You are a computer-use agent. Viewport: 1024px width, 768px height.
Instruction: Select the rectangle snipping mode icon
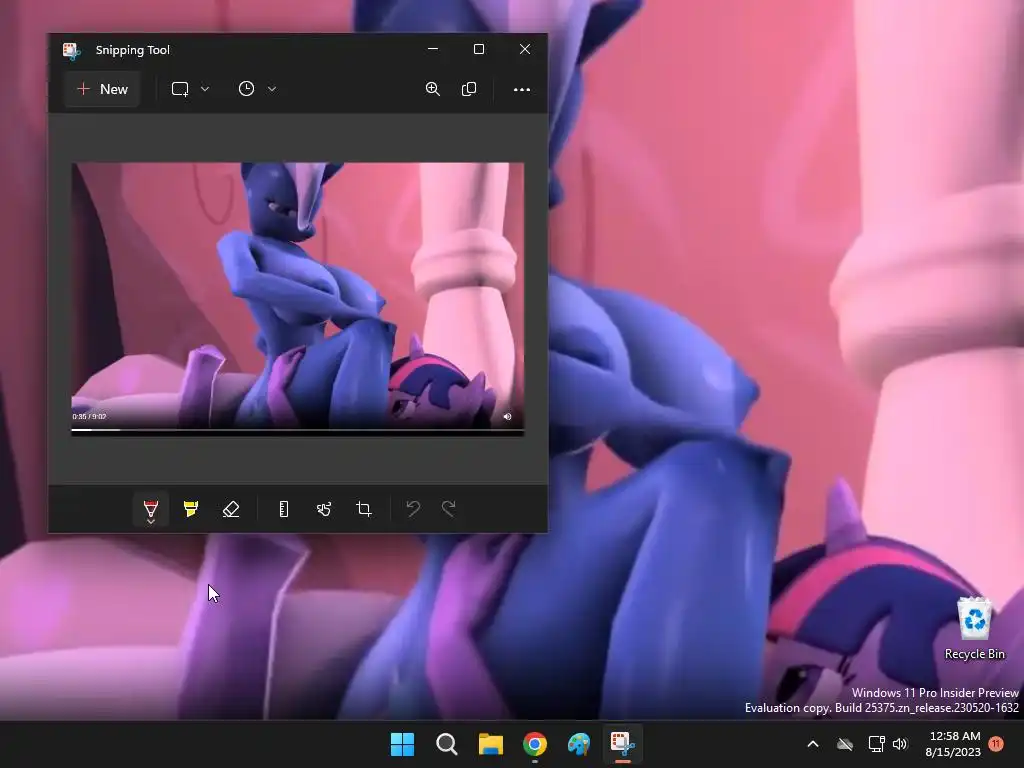180,89
